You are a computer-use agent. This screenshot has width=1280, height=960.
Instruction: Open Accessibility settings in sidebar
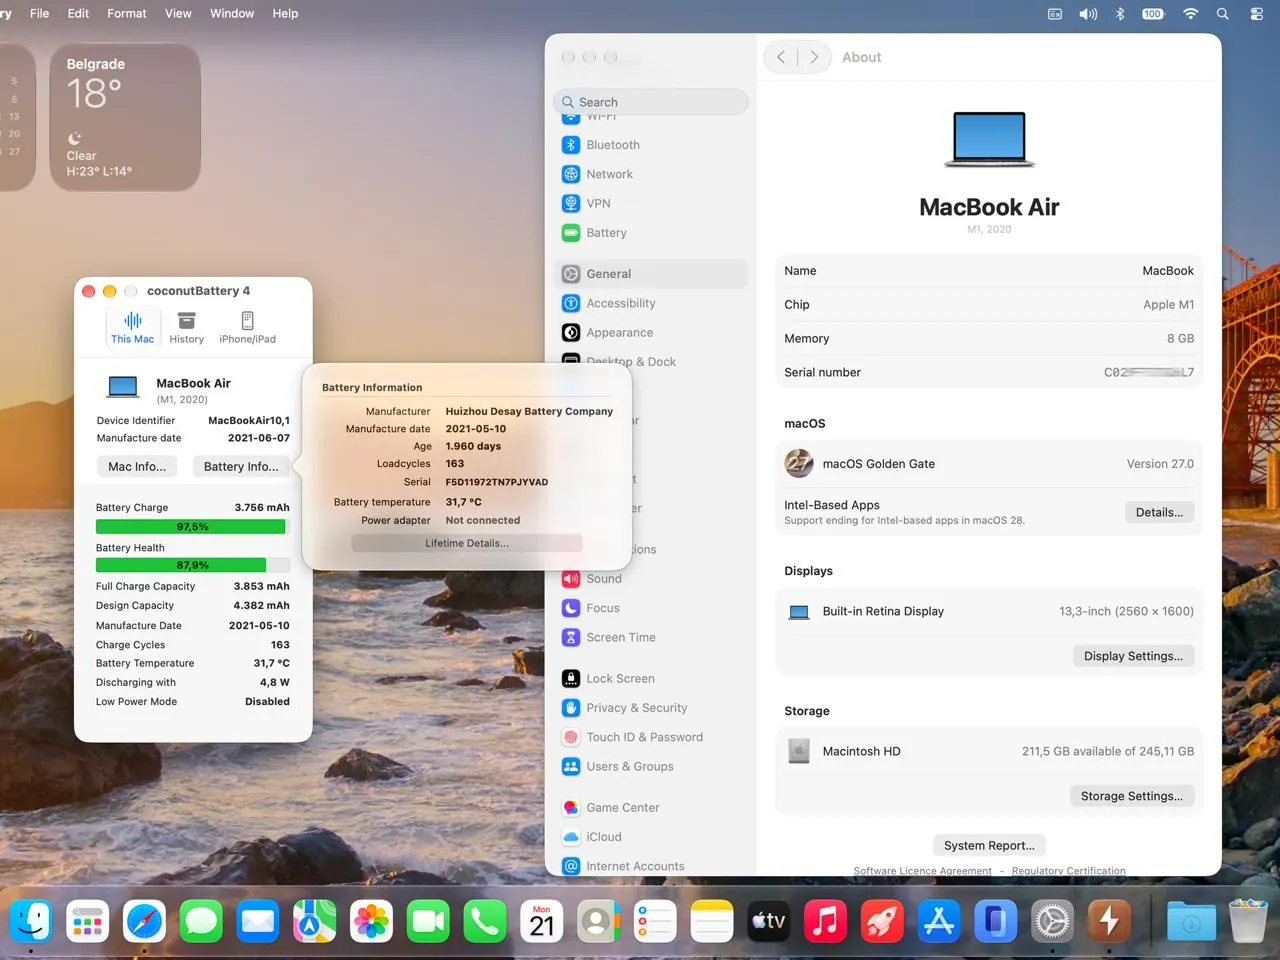click(x=650, y=303)
